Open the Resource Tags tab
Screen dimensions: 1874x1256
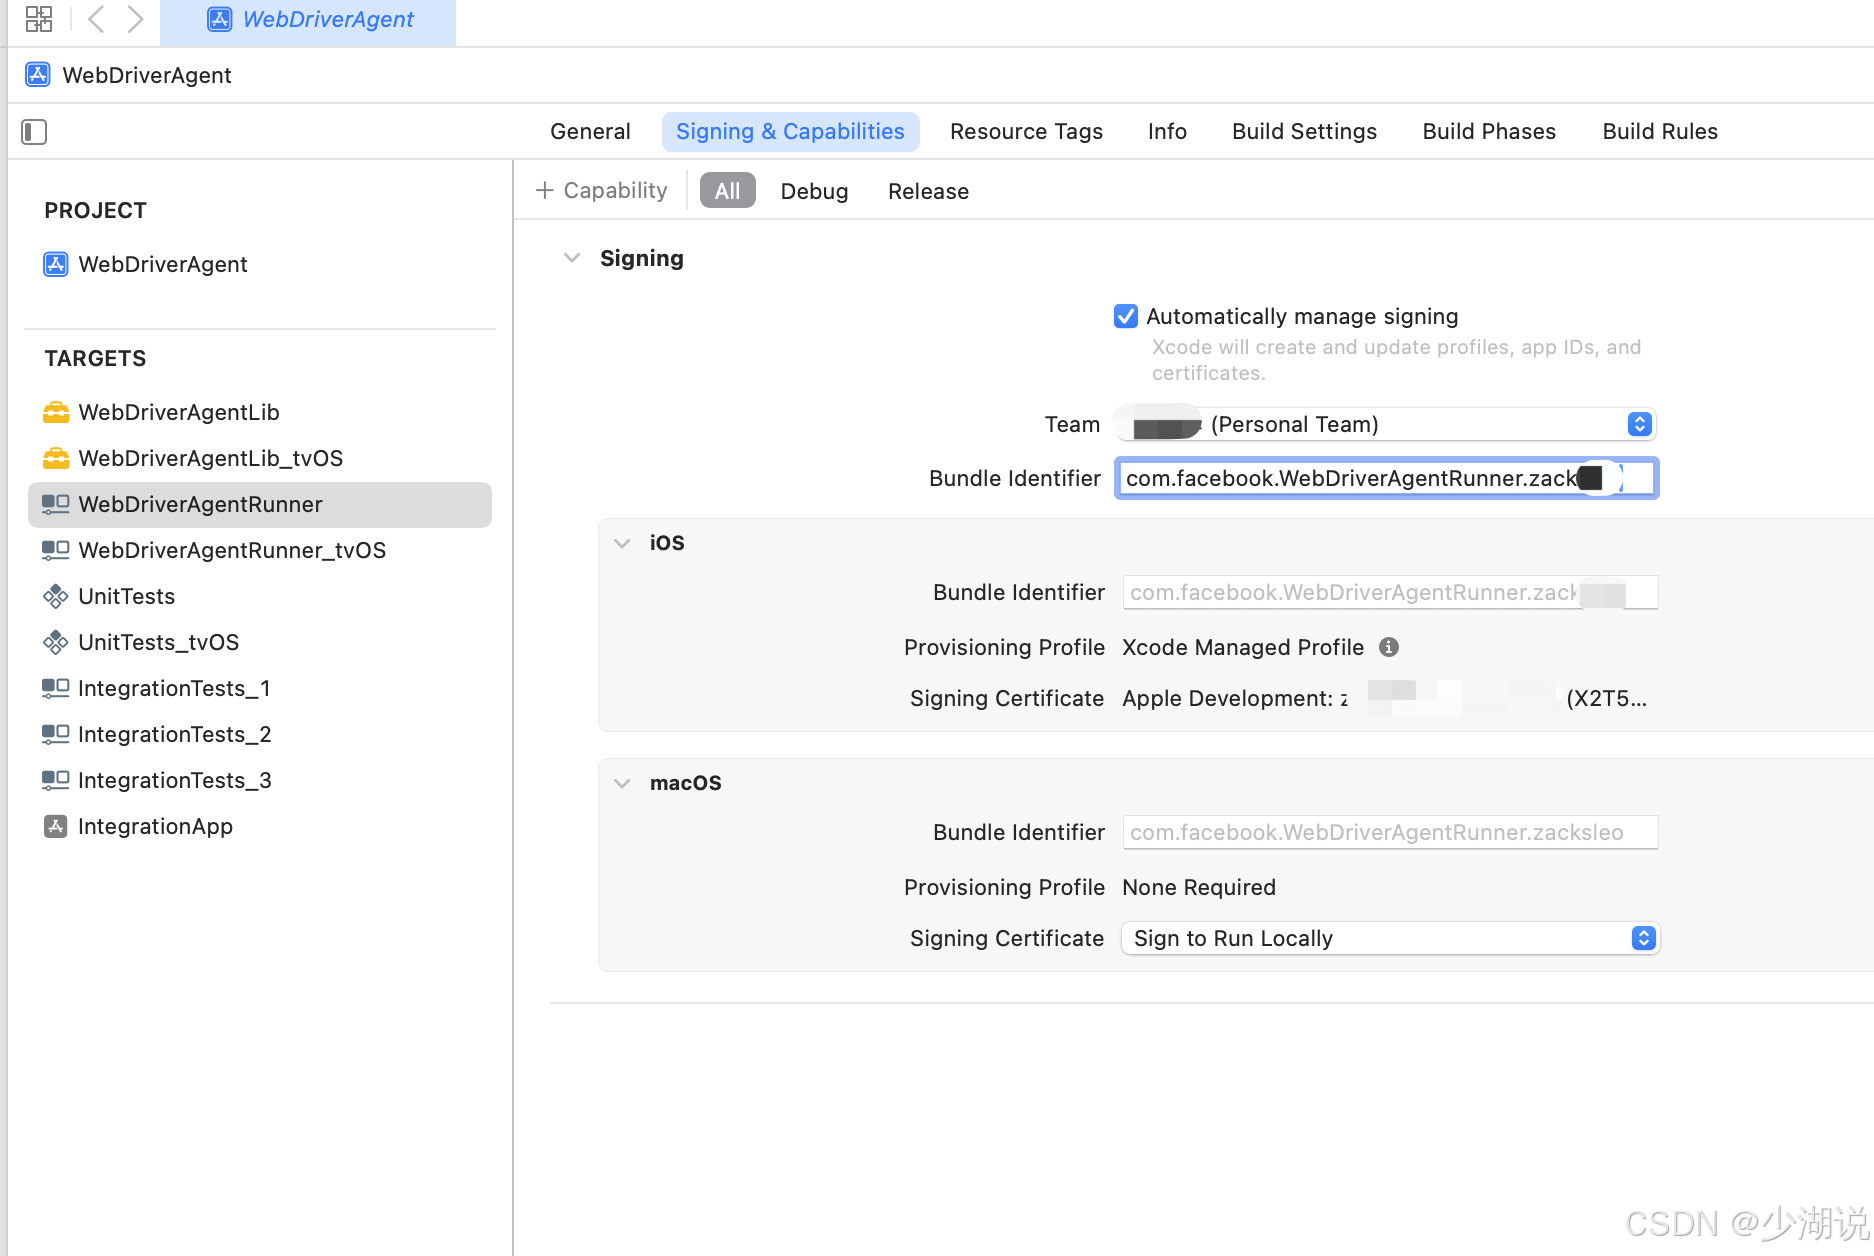(1026, 132)
